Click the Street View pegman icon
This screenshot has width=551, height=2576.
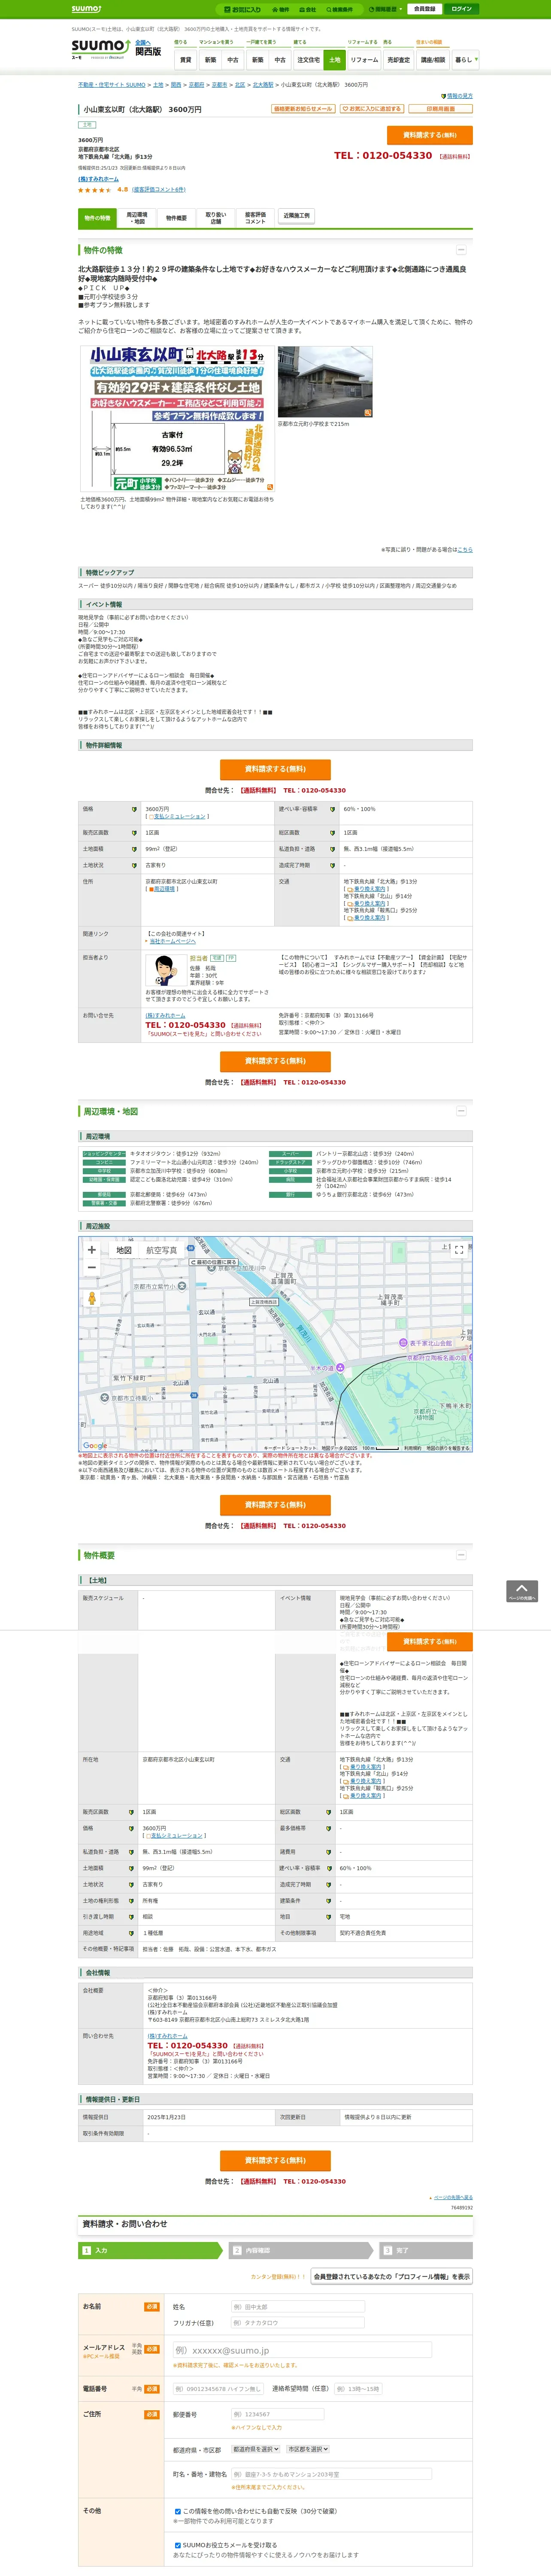pyautogui.click(x=92, y=1298)
